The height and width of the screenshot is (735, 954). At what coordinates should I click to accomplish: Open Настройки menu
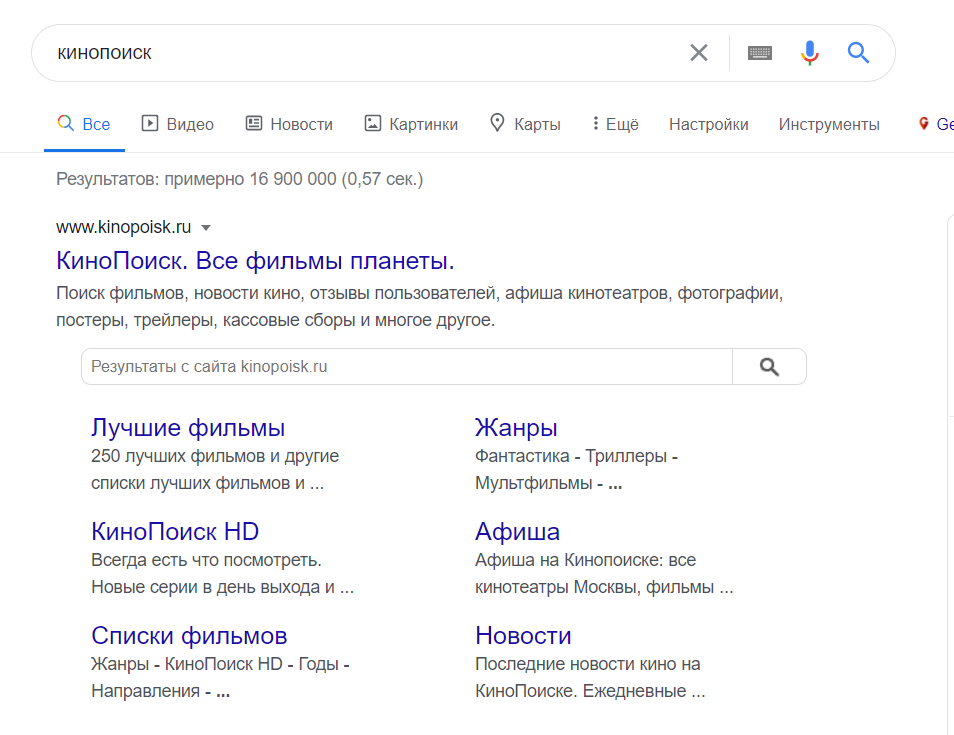point(709,124)
